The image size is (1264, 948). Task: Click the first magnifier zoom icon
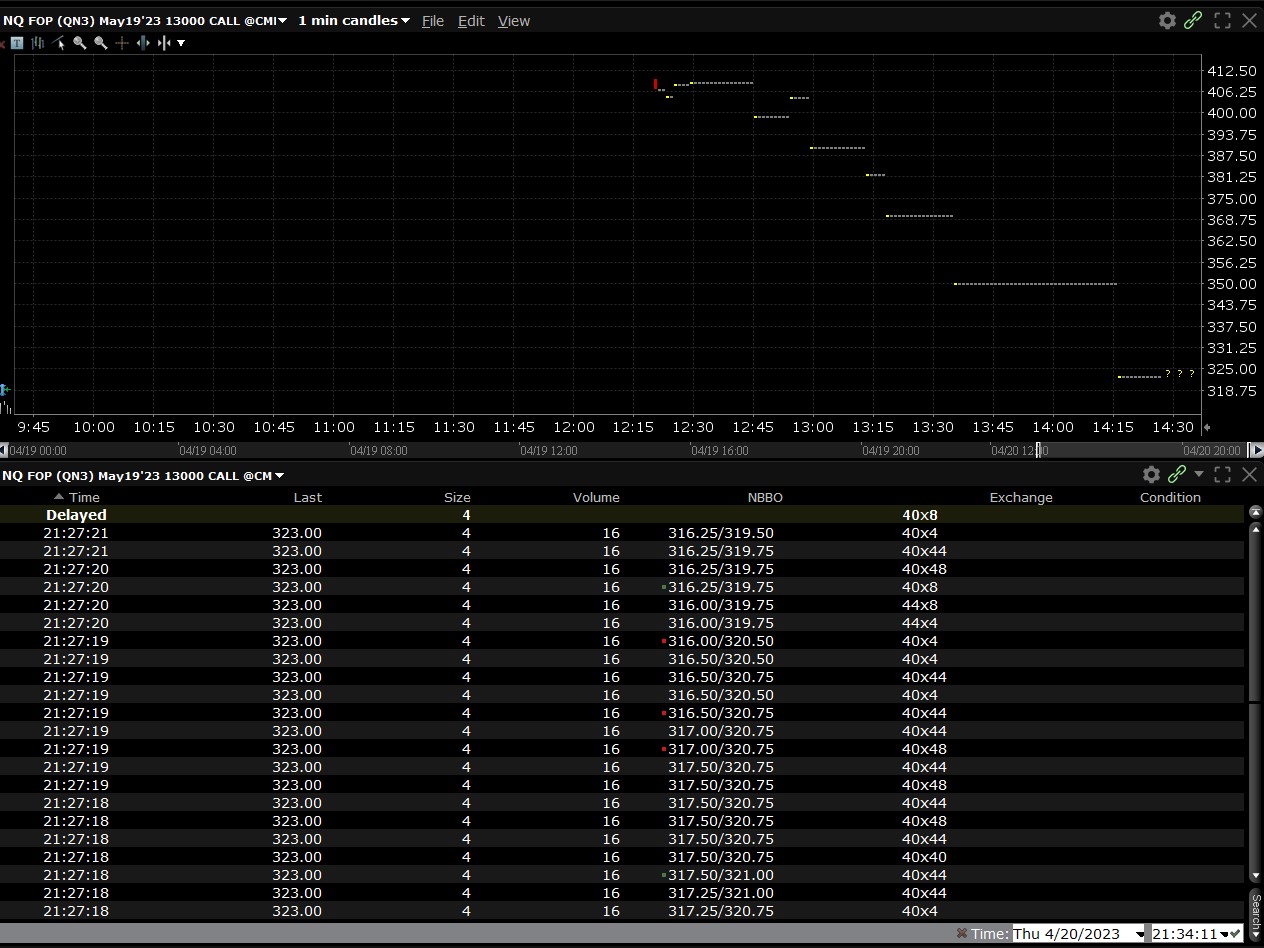pyautogui.click(x=80, y=43)
